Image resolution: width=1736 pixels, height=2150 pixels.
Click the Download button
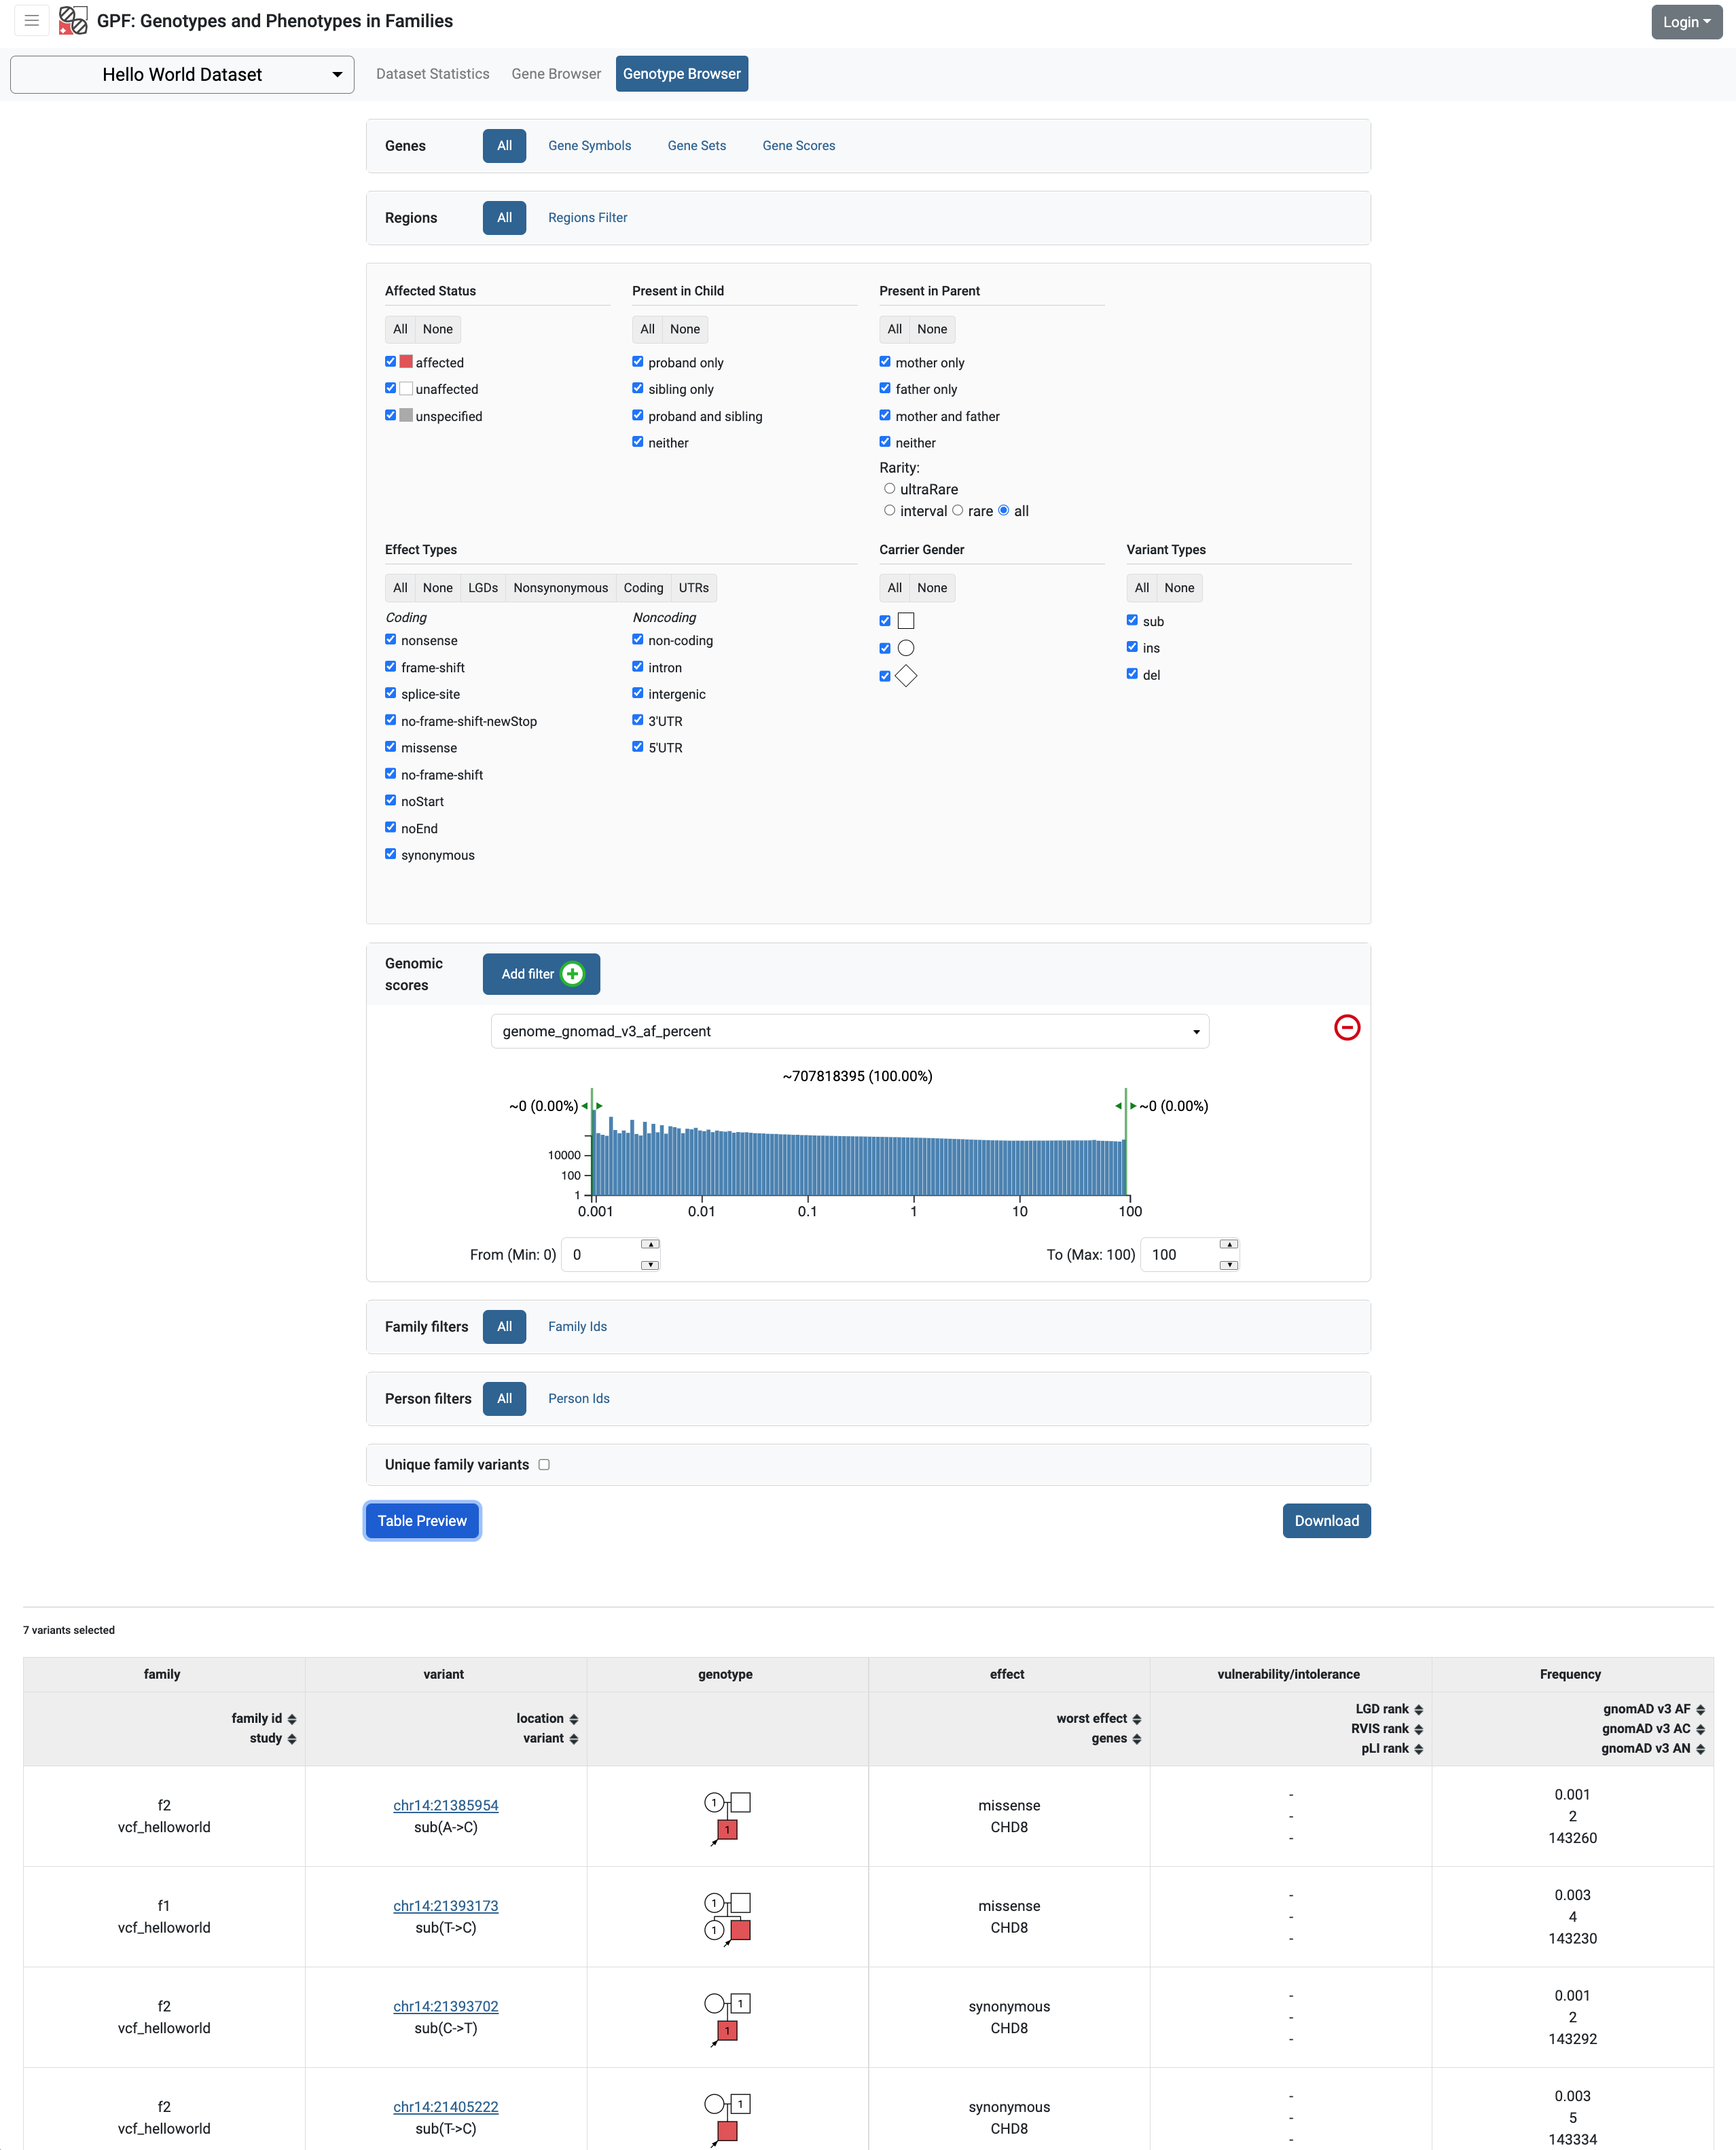1326,1521
